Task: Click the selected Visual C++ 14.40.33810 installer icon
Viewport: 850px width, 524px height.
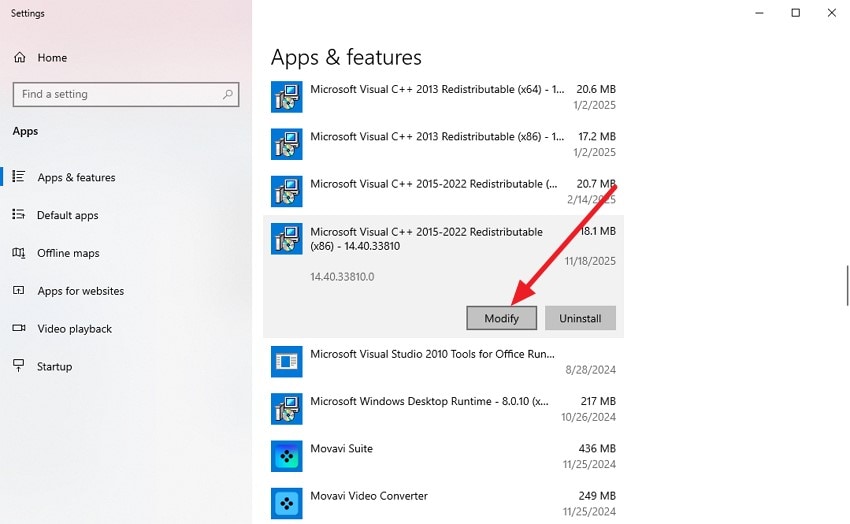Action: (287, 239)
